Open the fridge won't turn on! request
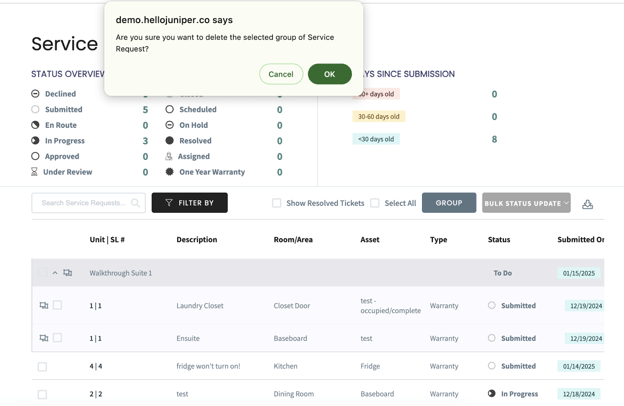The height and width of the screenshot is (406, 624). [x=208, y=366]
